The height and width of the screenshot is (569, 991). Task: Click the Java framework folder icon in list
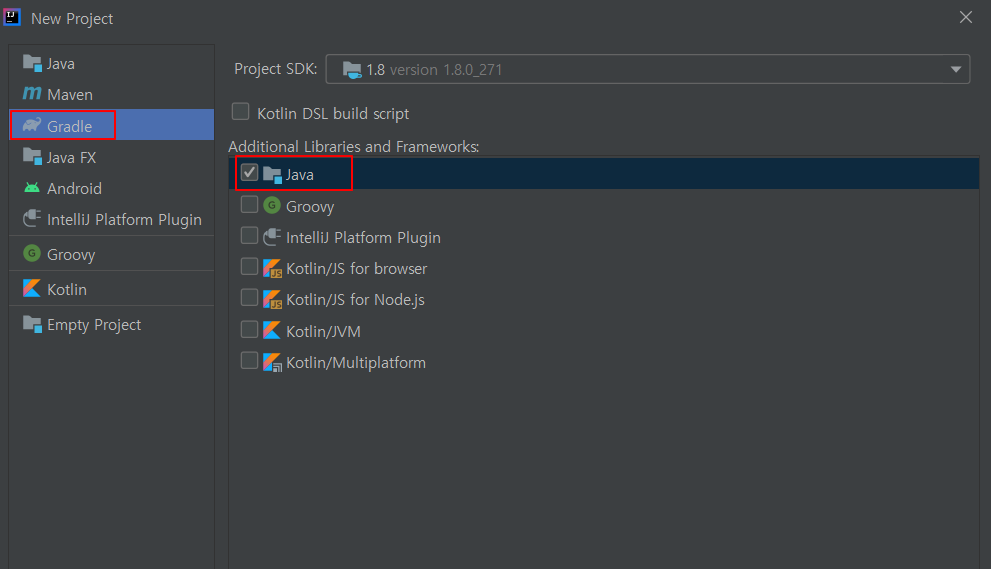point(272,174)
